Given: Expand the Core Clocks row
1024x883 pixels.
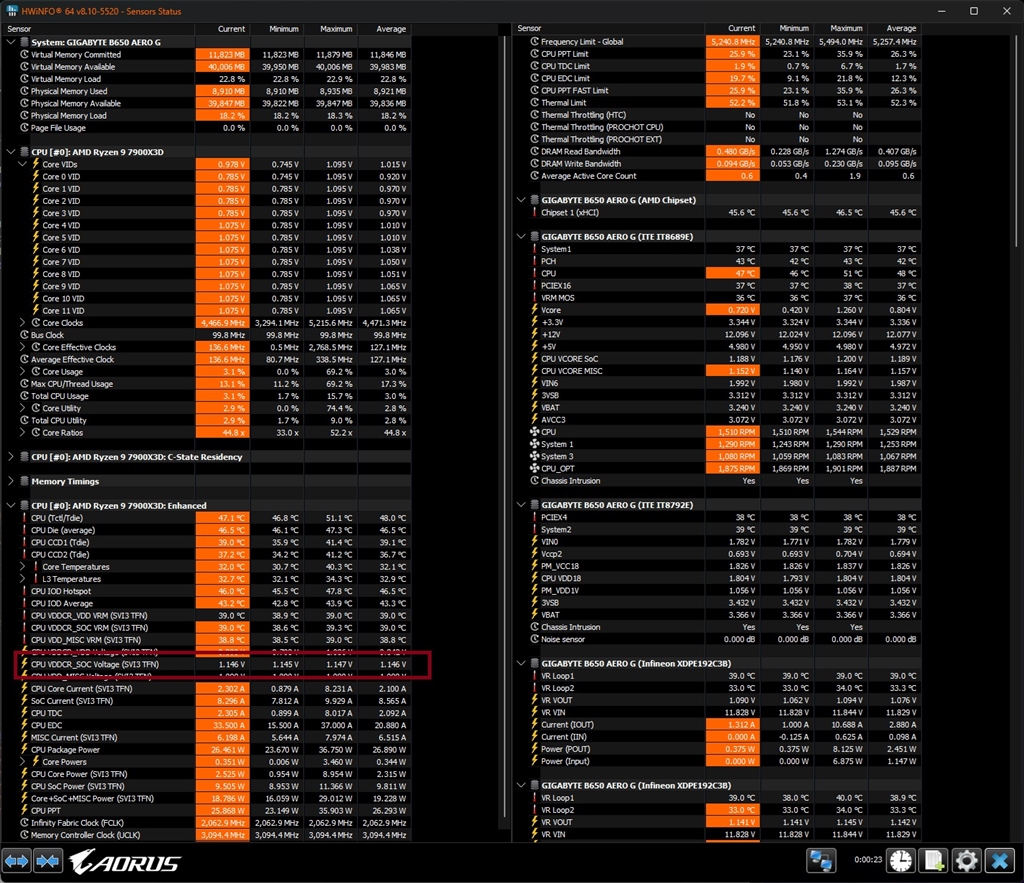Looking at the screenshot, I should tap(22, 323).
